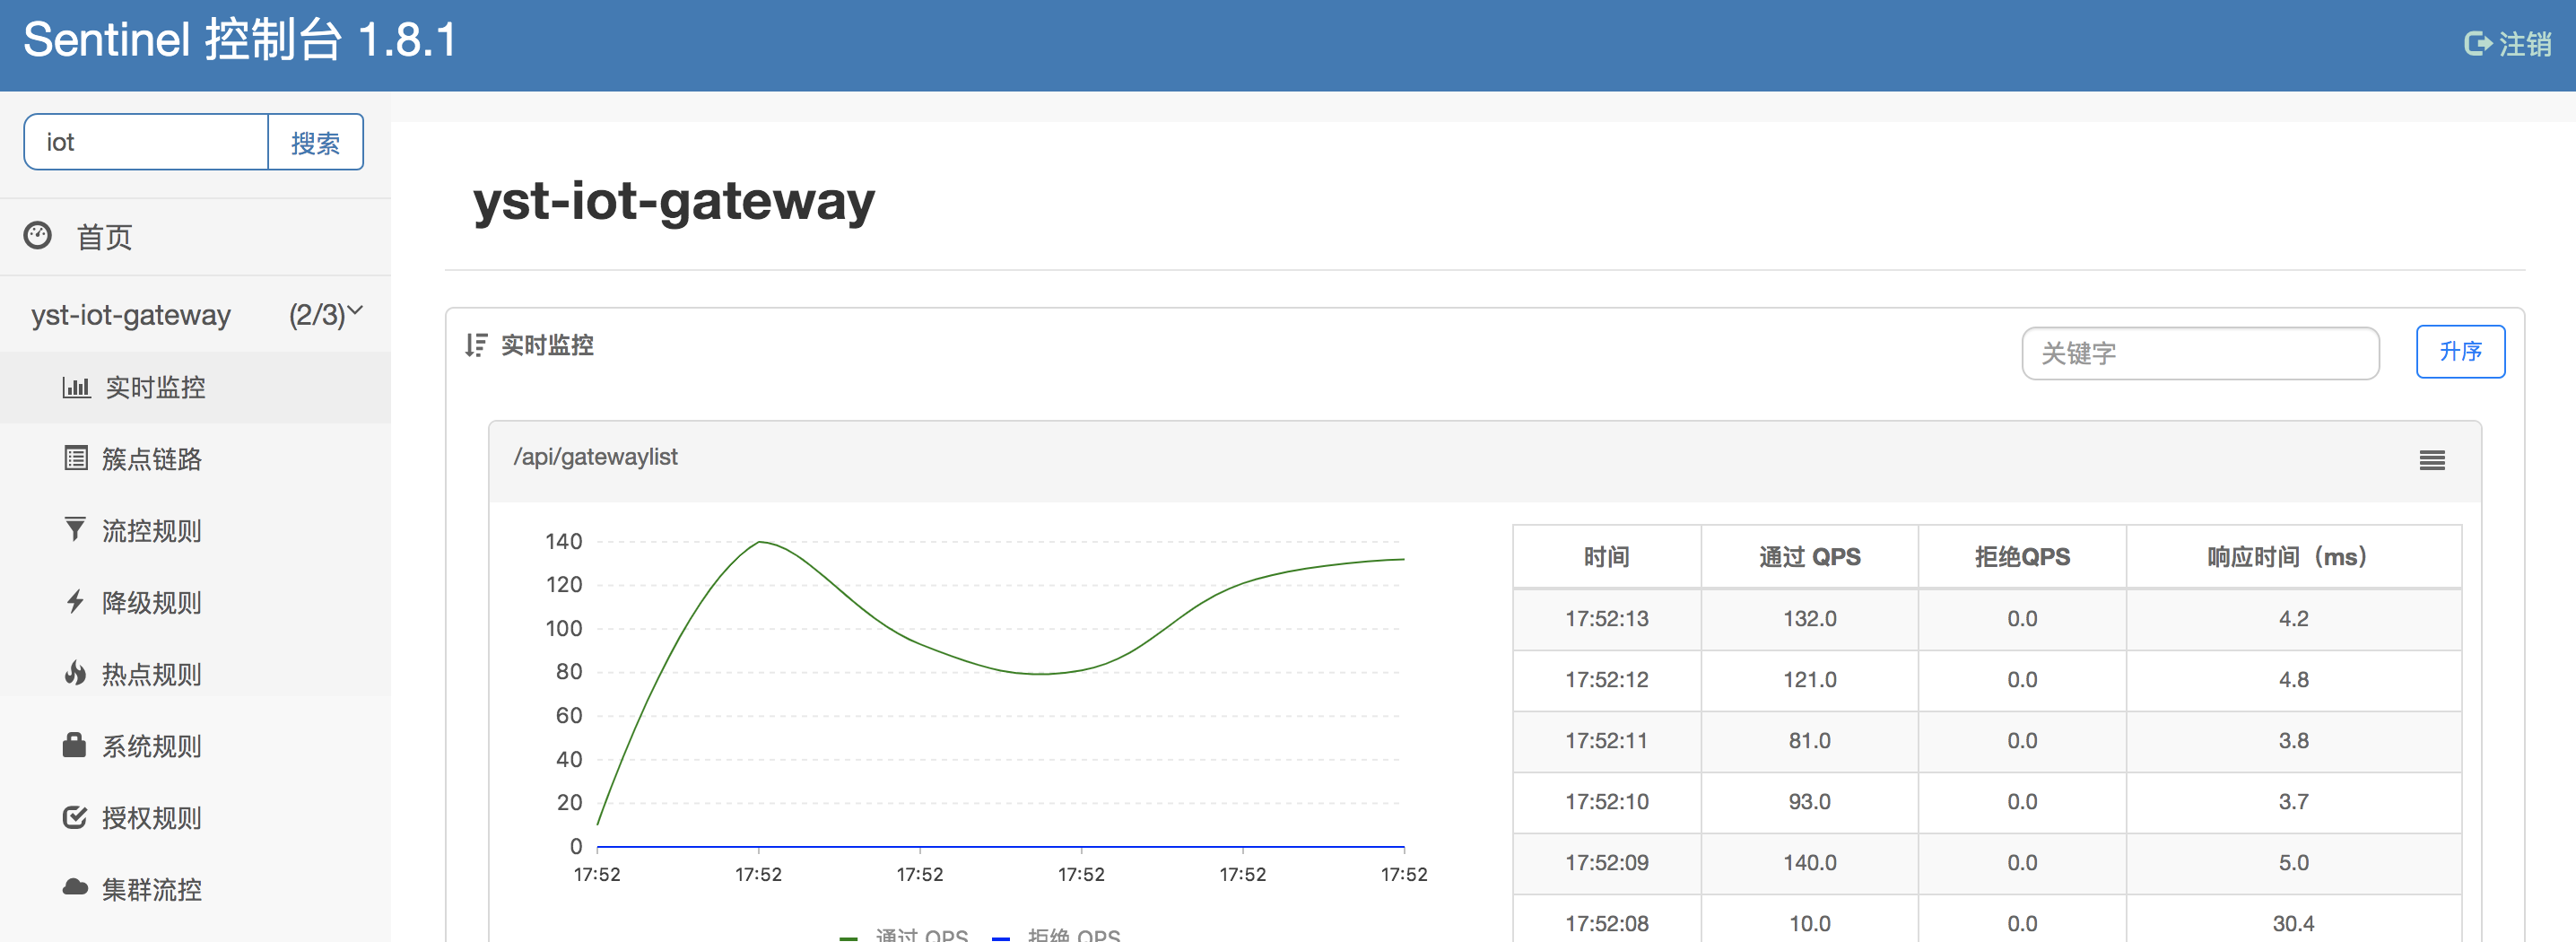Click the app search field containing iot
This screenshot has width=2576, height=942.
146,142
